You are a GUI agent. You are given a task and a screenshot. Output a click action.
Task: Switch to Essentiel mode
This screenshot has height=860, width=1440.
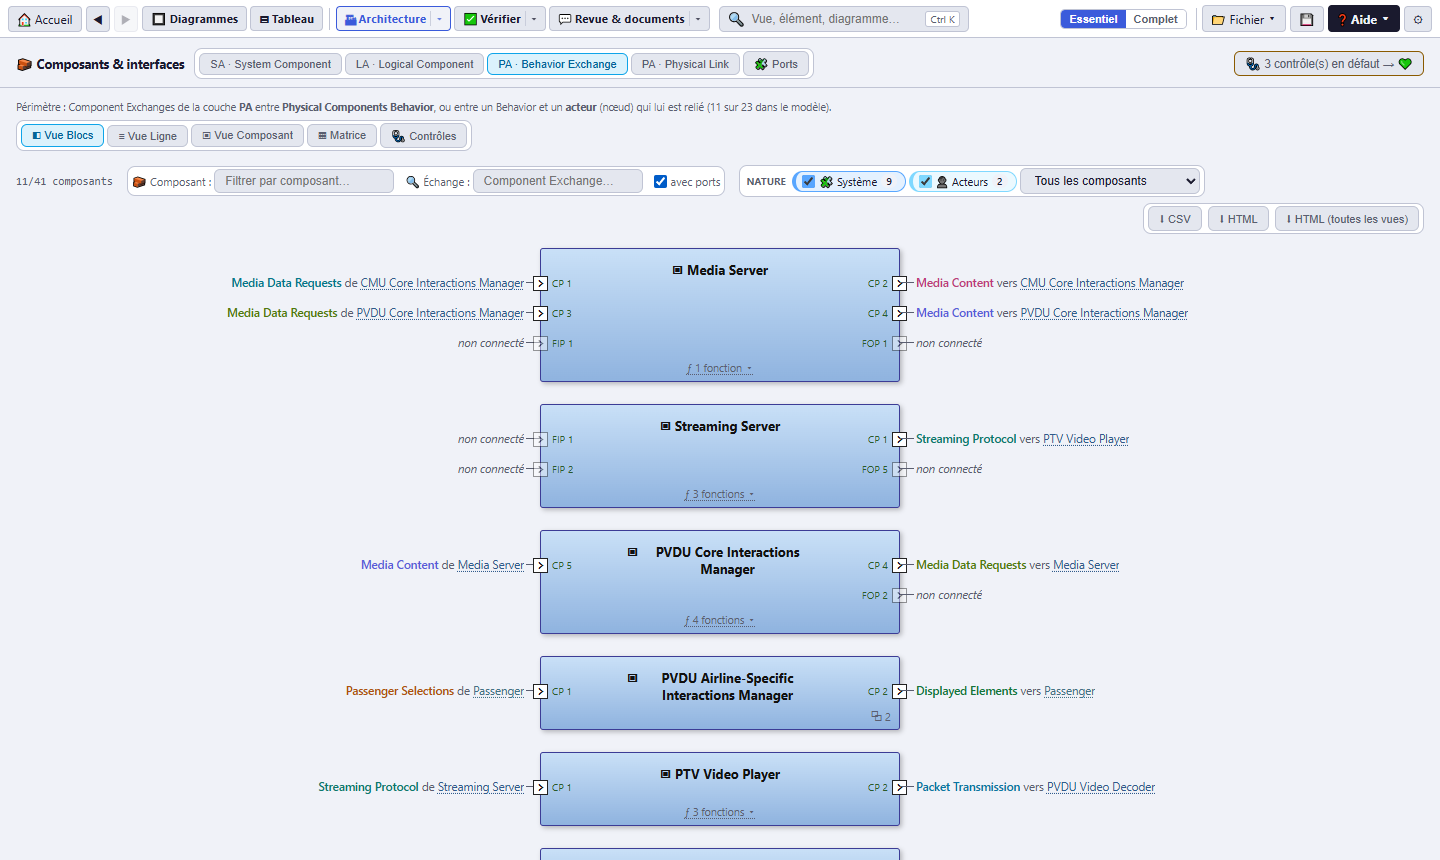pos(1093,19)
